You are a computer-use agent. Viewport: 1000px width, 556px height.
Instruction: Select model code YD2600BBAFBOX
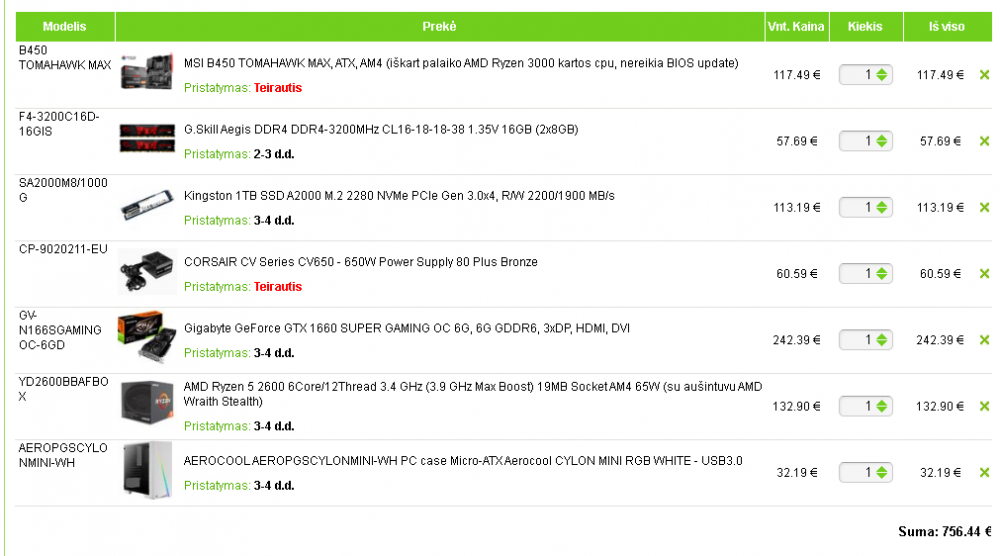(x=64, y=390)
